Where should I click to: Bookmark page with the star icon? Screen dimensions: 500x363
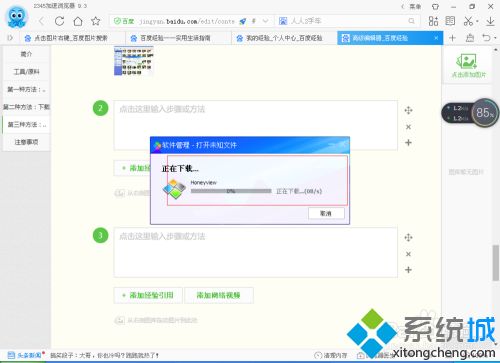(x=96, y=21)
